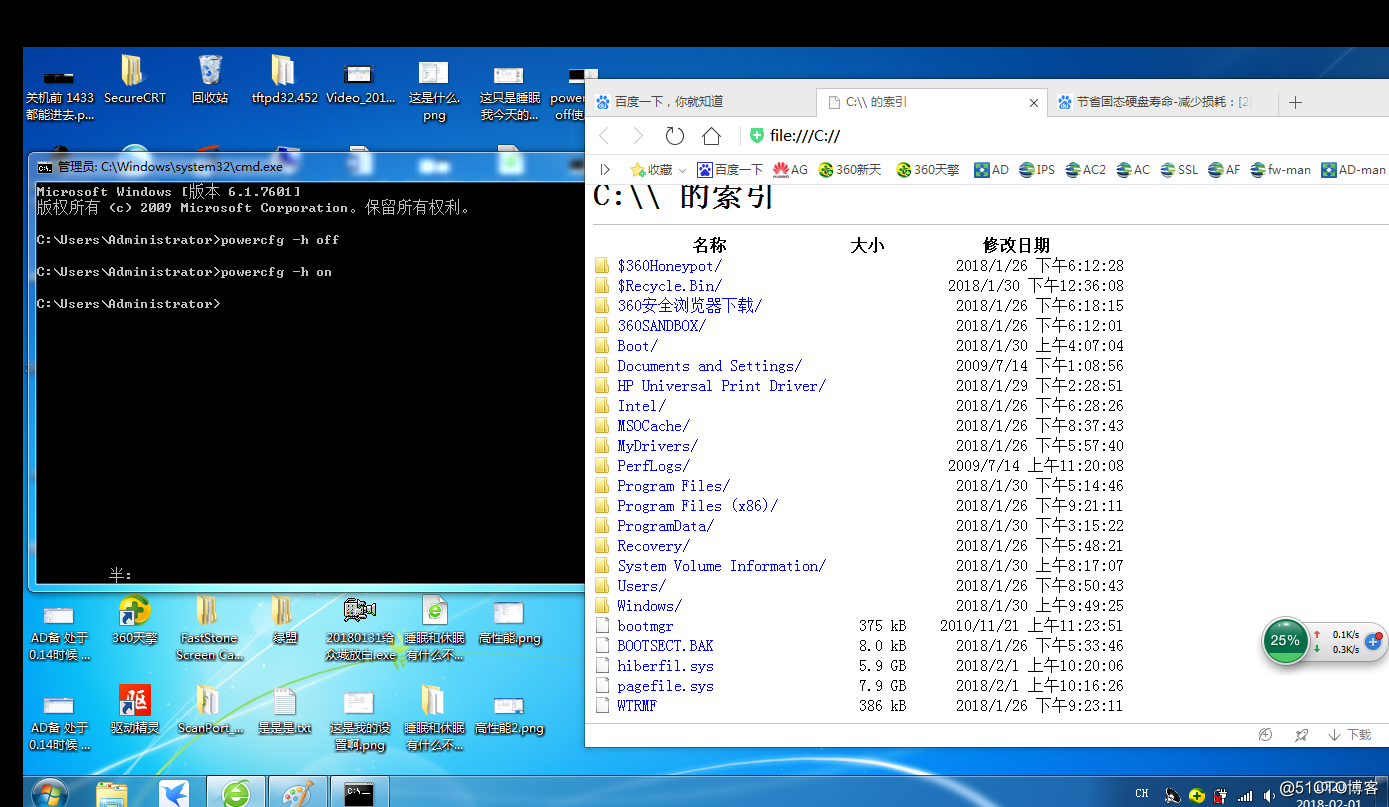
Task: Click the pagefile.sys file link
Action: pos(665,686)
